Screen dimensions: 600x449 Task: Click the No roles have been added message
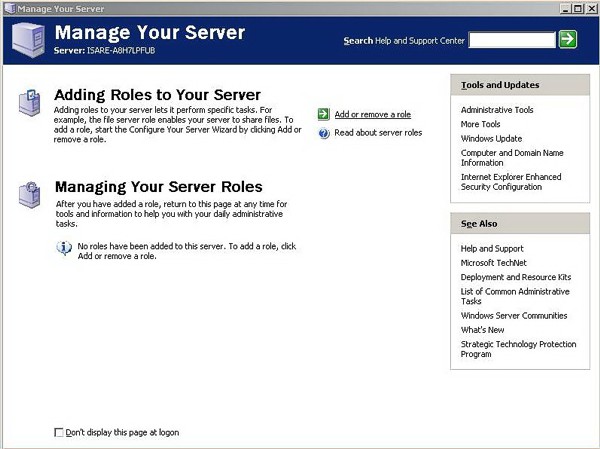coord(187,251)
